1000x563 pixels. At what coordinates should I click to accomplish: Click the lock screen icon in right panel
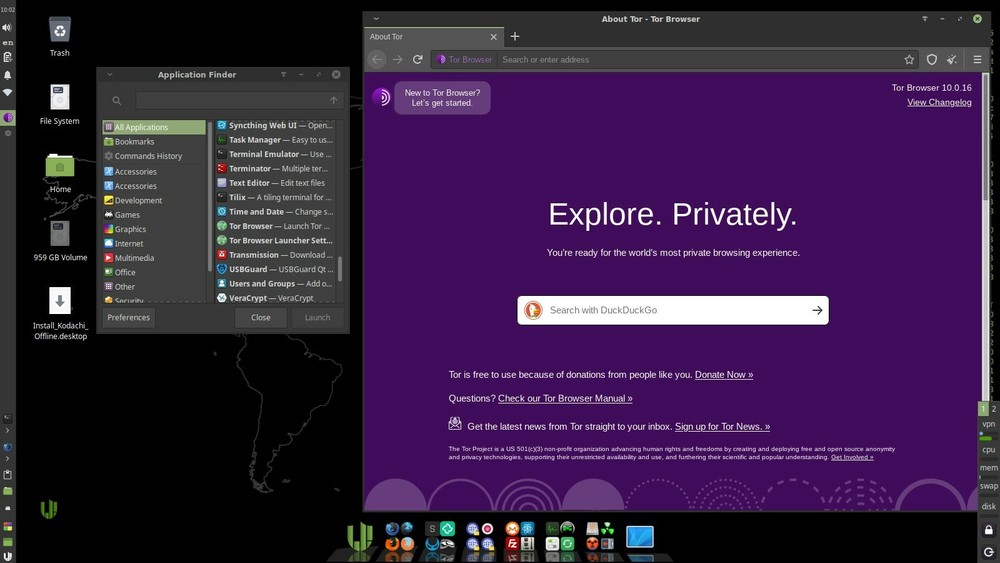pos(989,530)
